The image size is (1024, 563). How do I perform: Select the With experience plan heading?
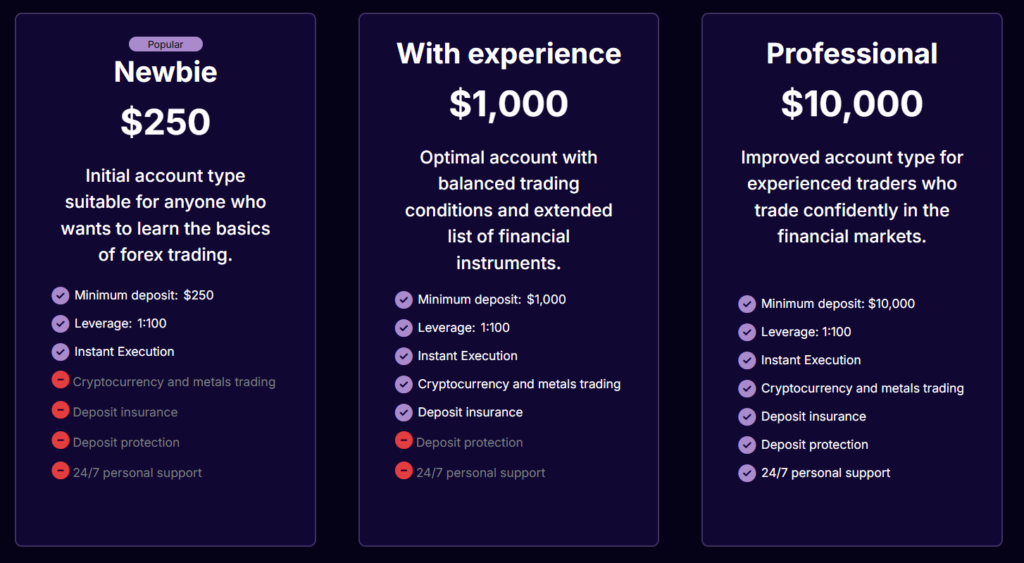509,53
